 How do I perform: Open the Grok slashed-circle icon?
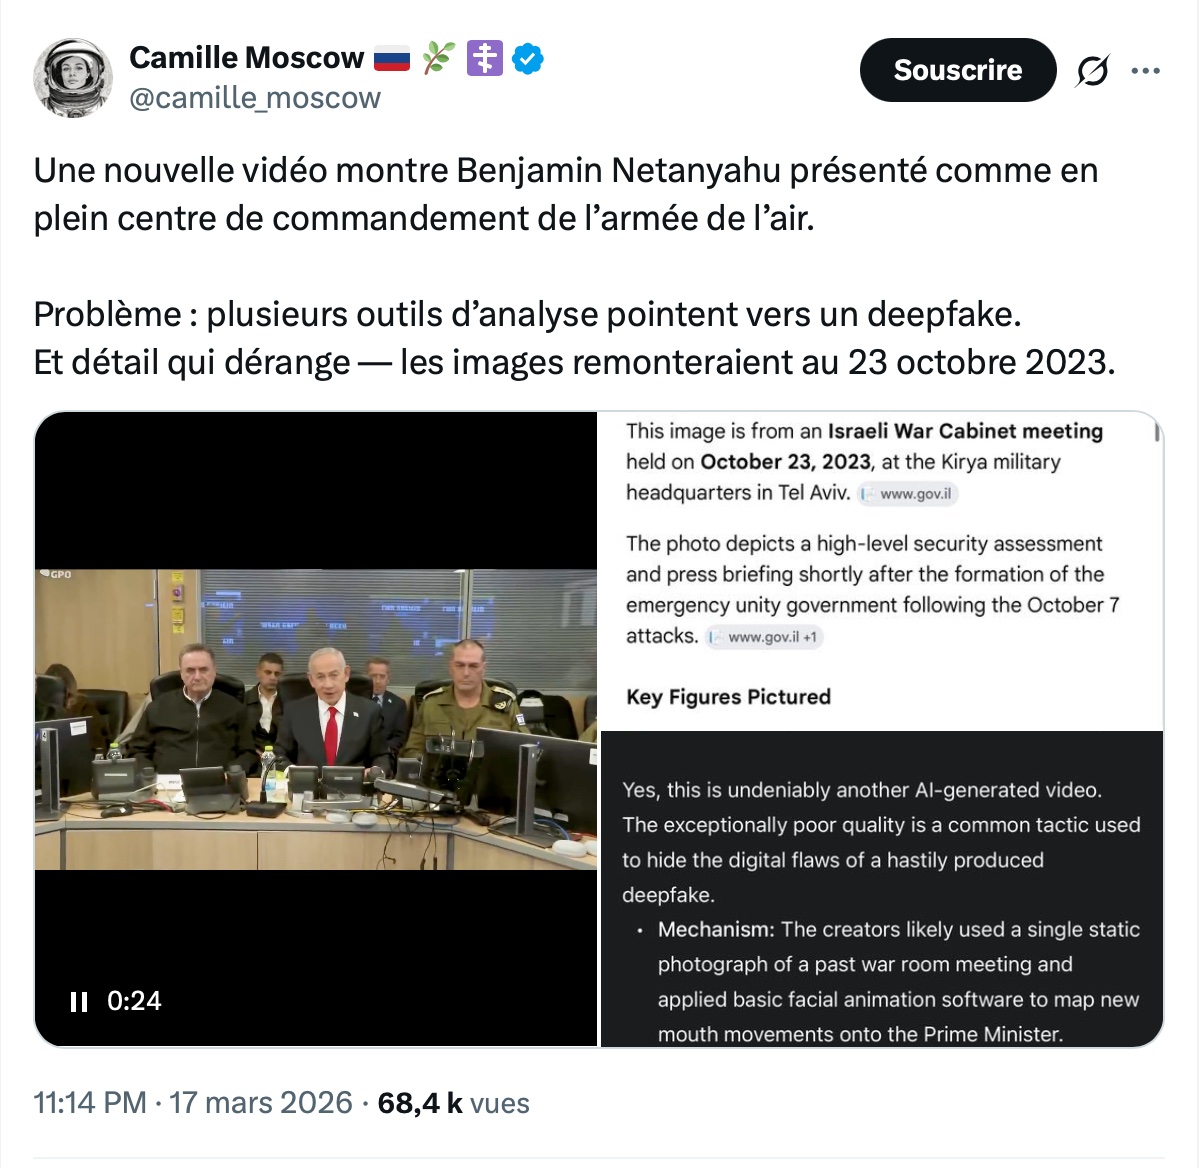(x=1092, y=71)
